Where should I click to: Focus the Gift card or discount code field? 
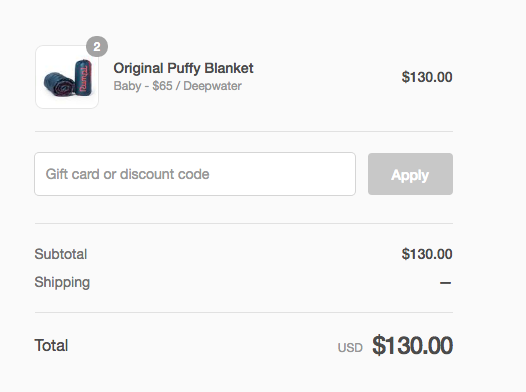coord(195,174)
